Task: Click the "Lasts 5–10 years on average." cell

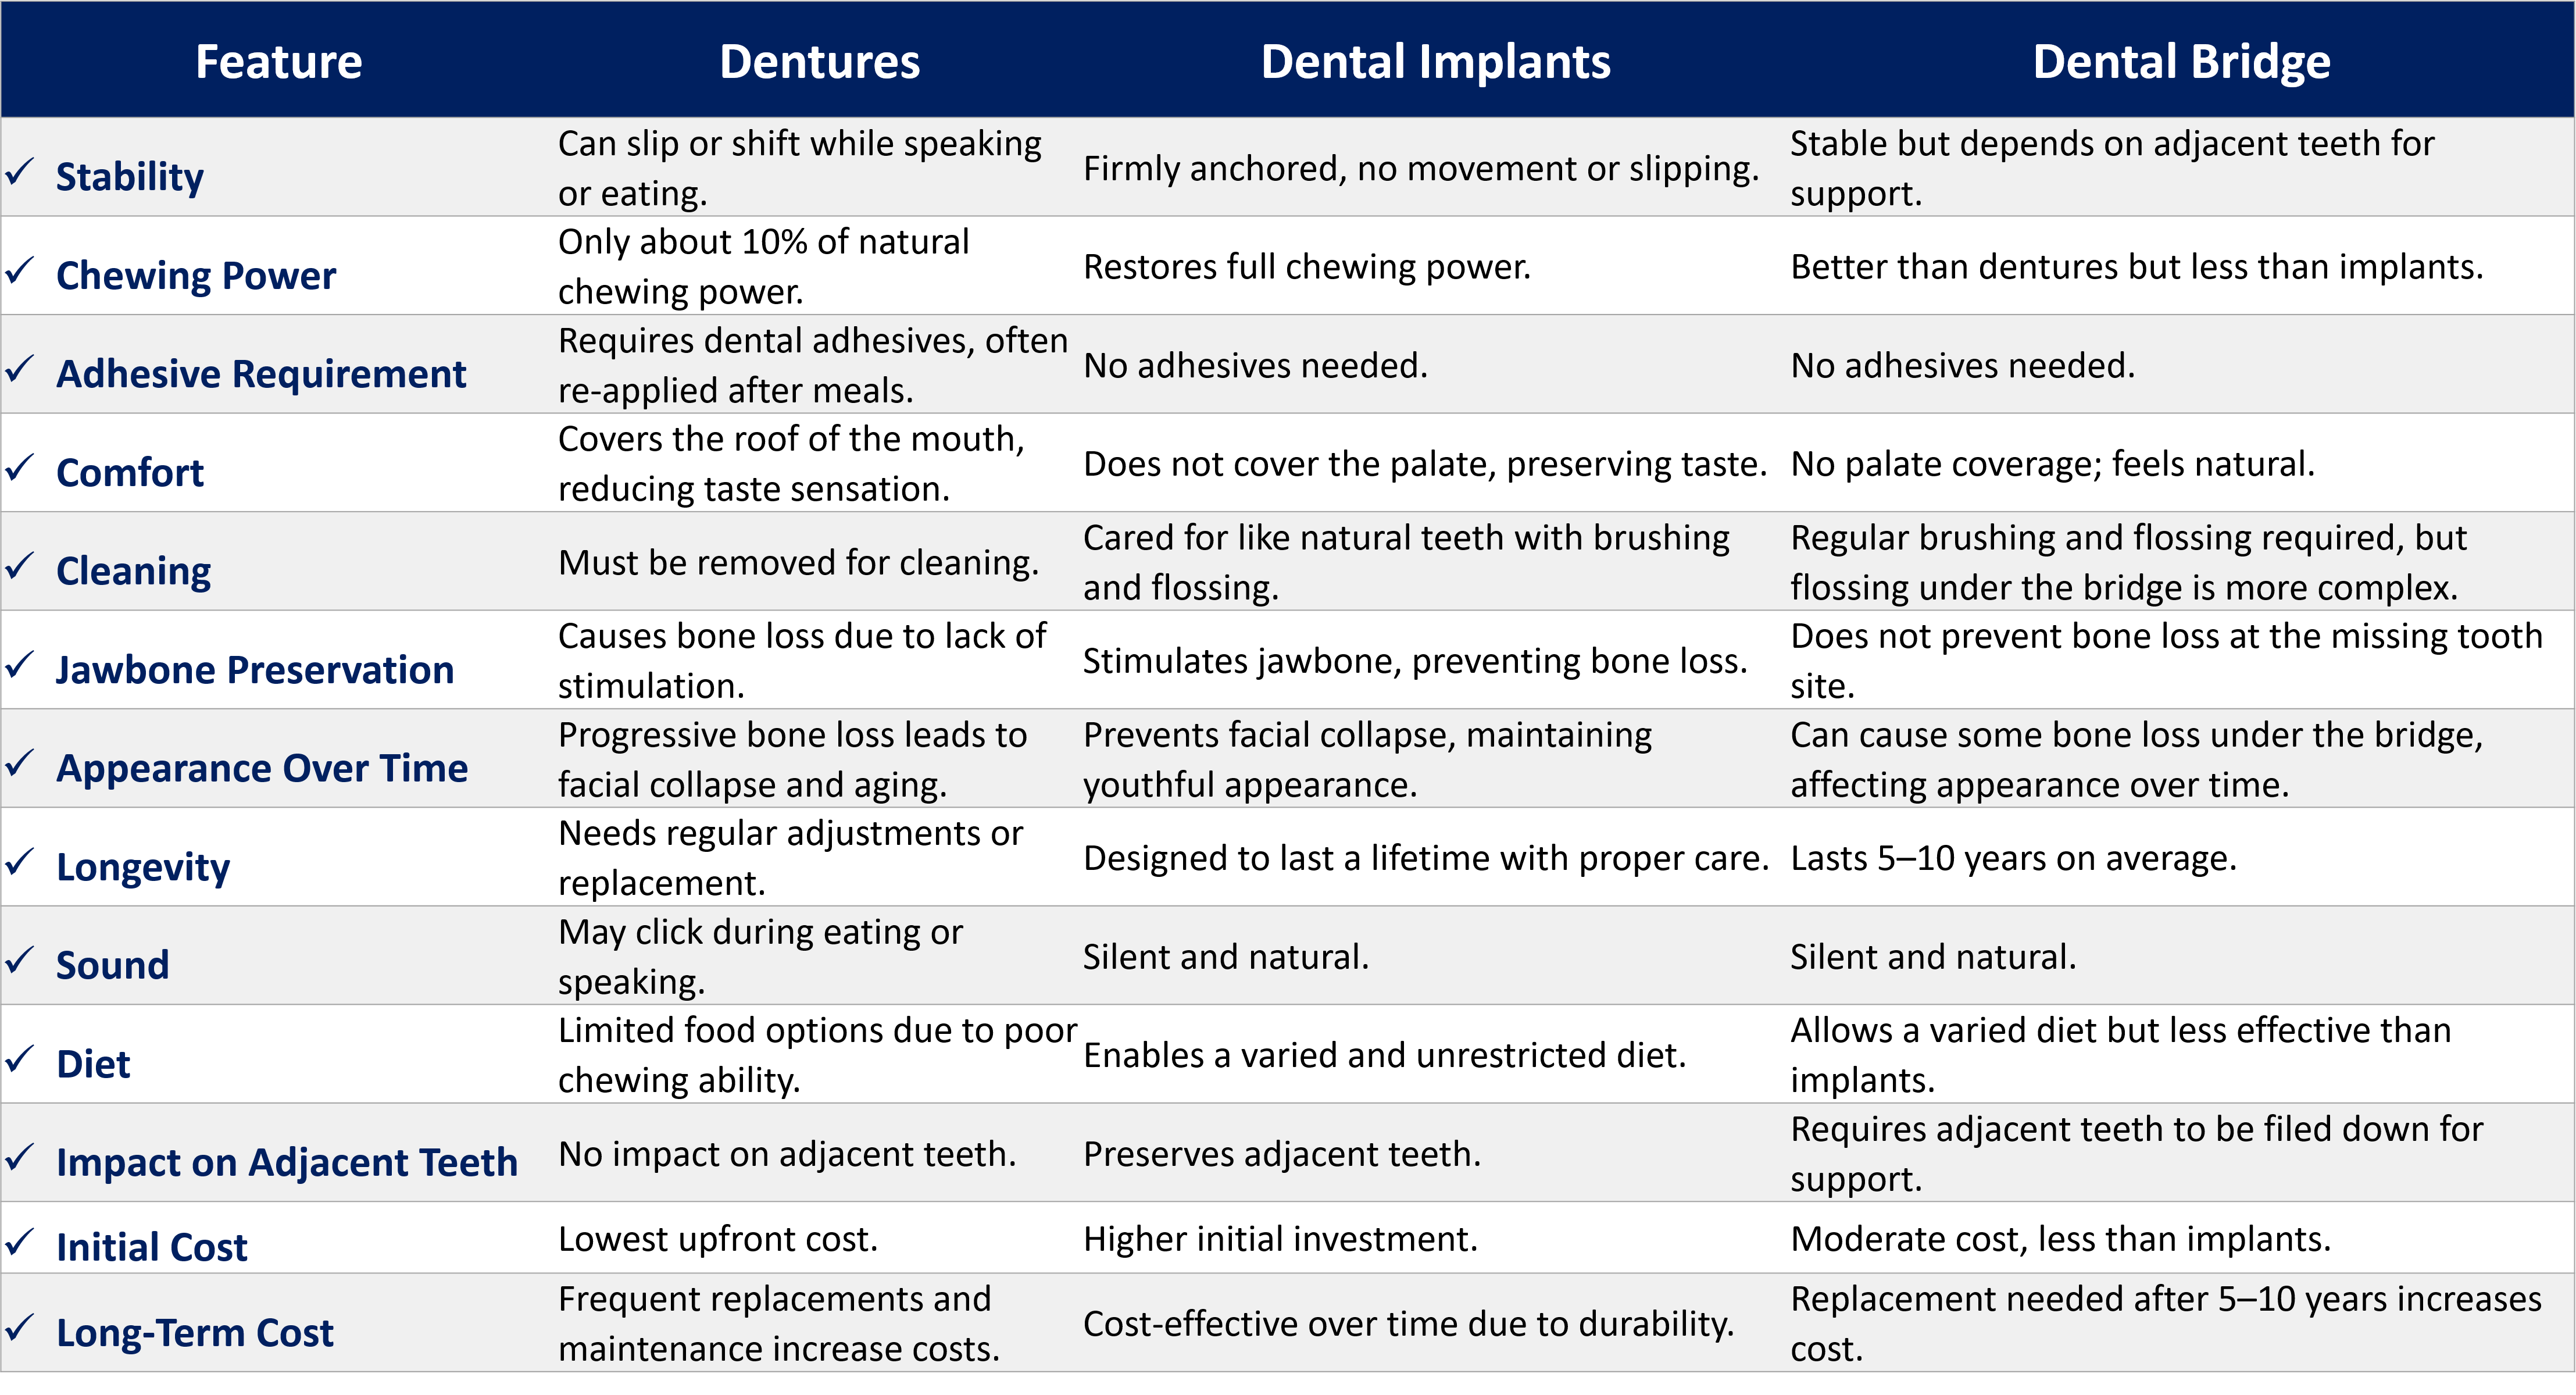Action: (2012, 858)
